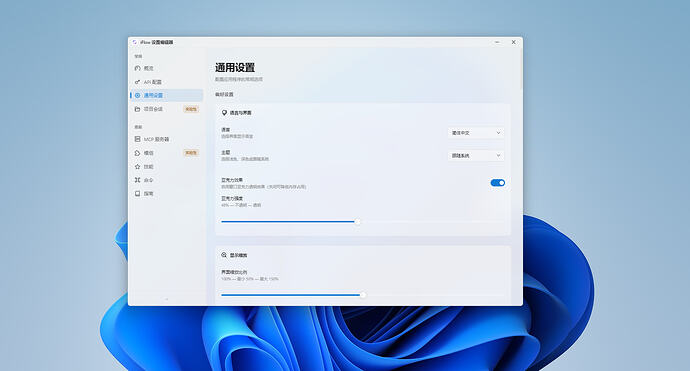Click the magnifier icon in display zoom section
This screenshot has width=690, height=371.
click(x=224, y=255)
